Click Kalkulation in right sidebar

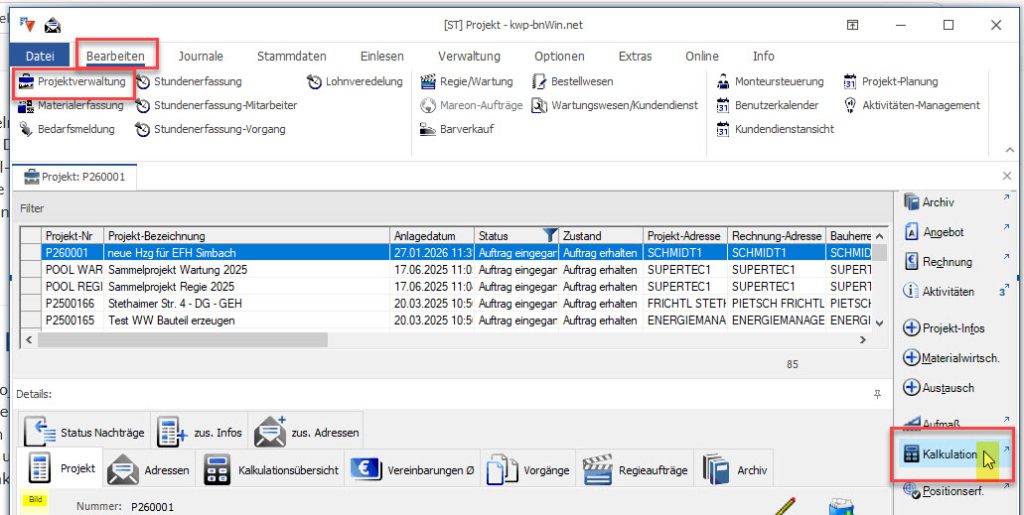tap(949, 454)
